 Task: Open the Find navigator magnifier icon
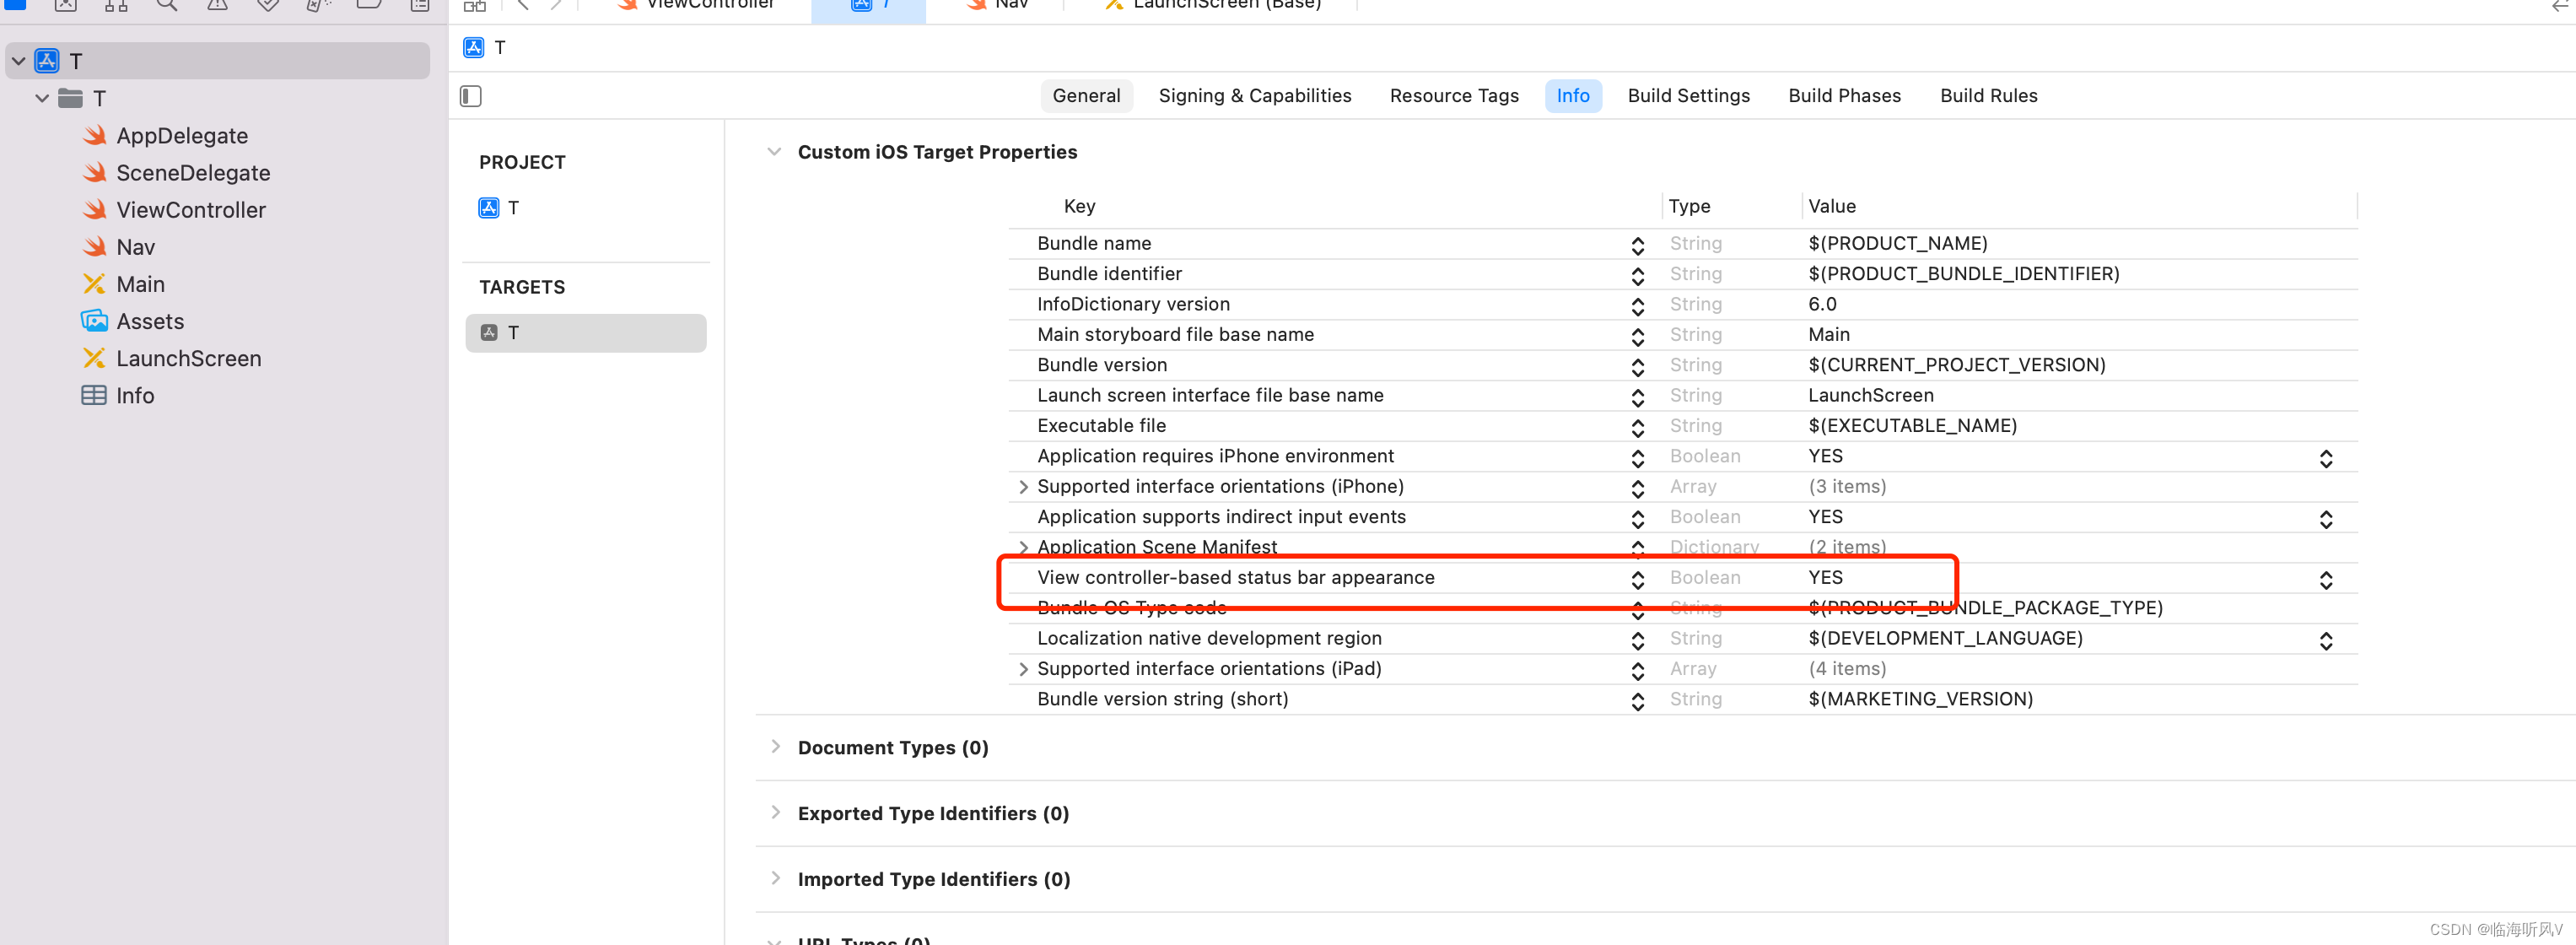point(167,5)
